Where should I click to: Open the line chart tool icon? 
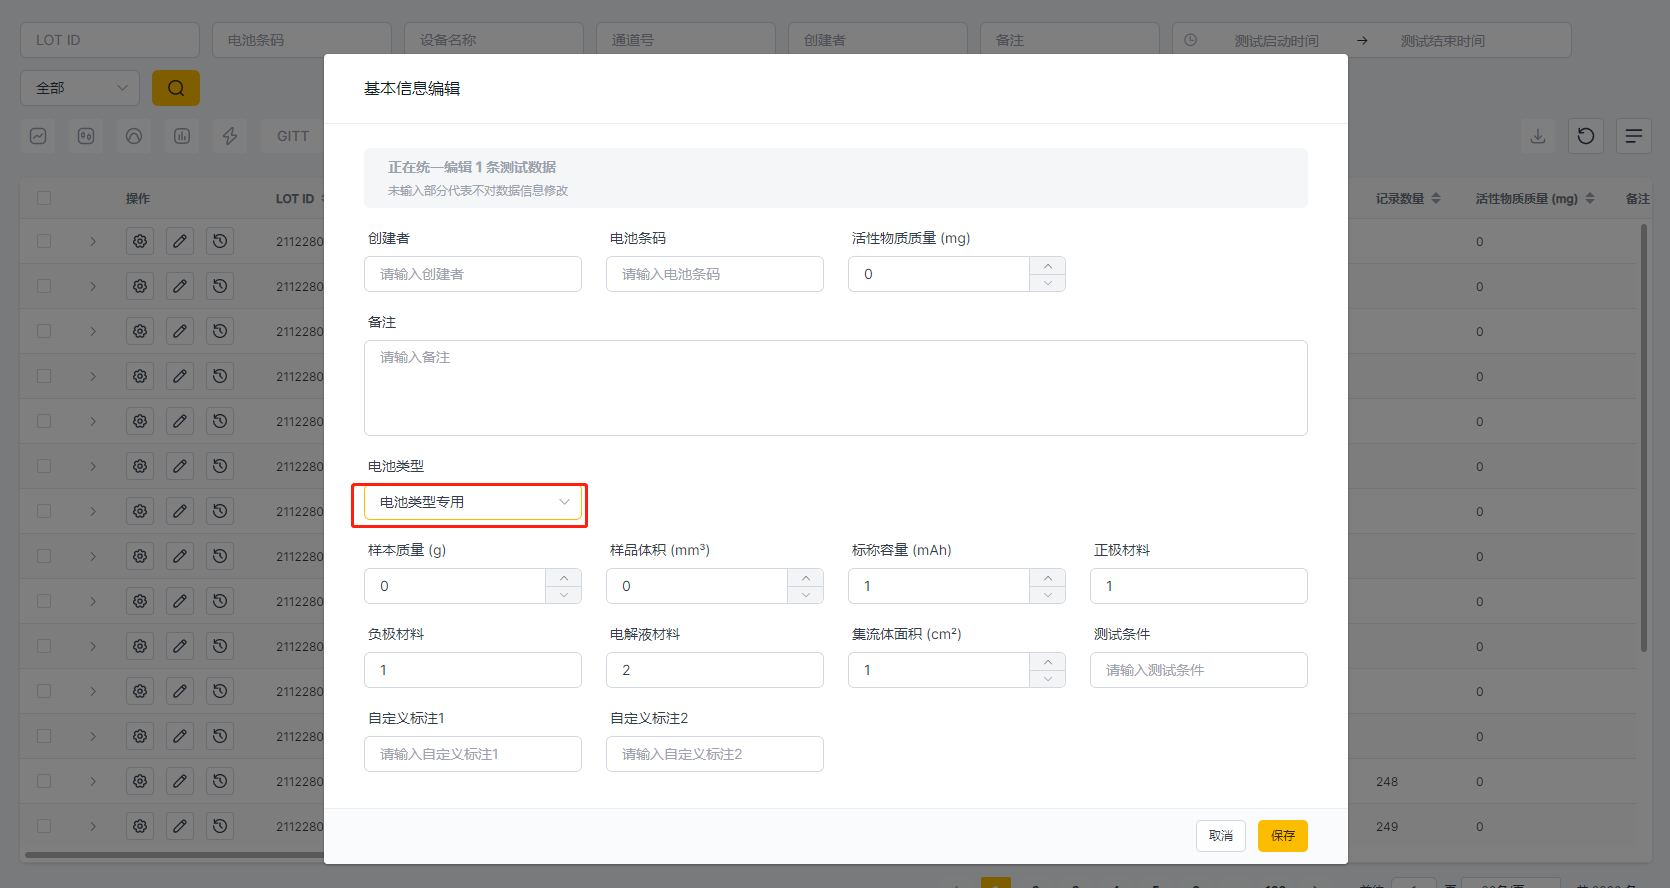click(x=38, y=136)
